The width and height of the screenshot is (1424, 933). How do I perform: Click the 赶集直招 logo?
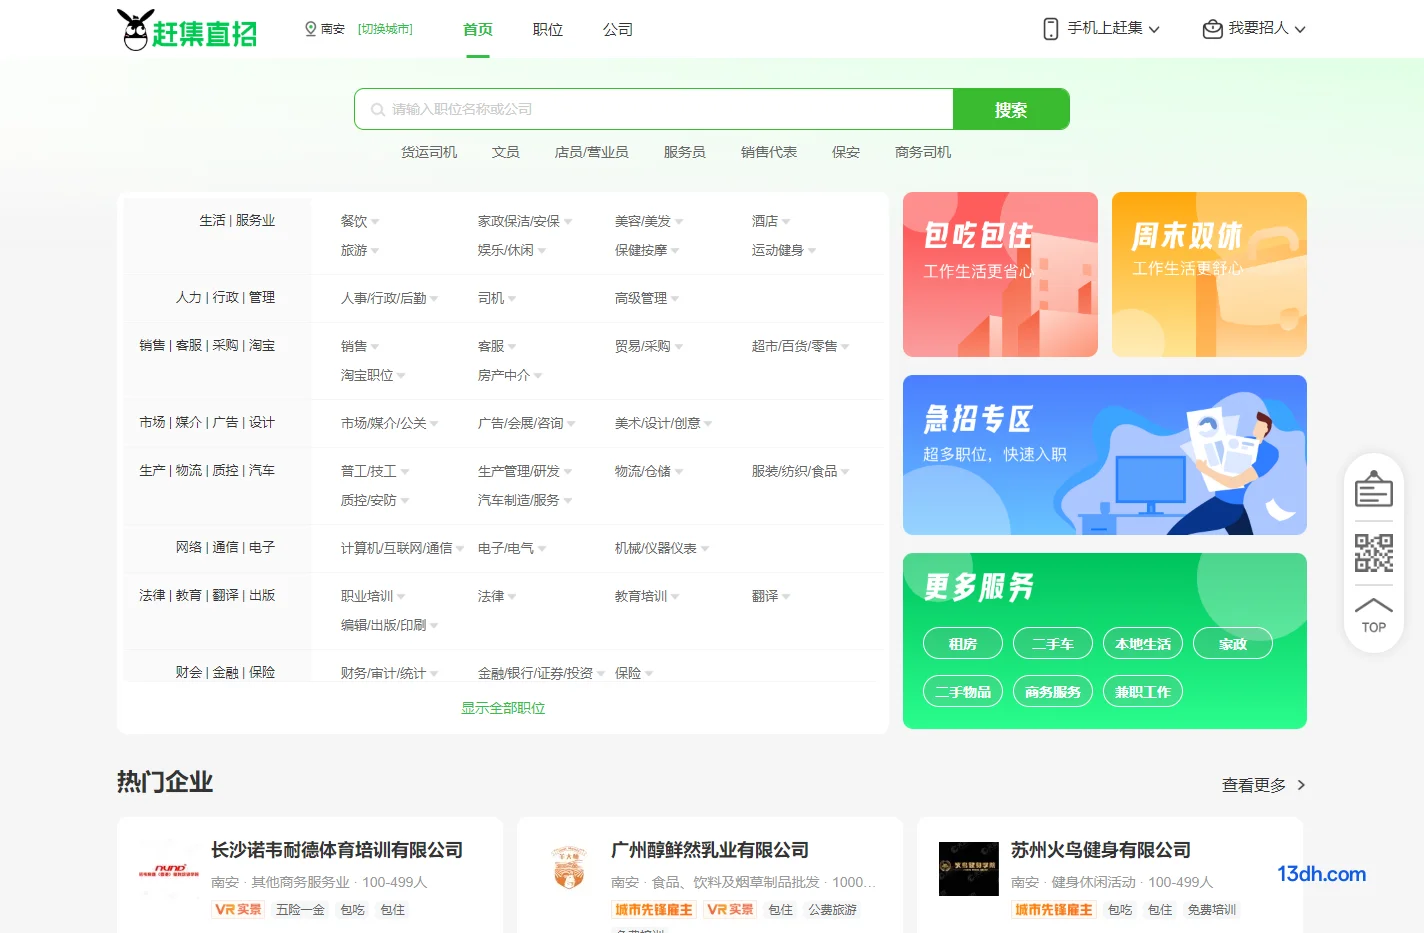coord(187,29)
